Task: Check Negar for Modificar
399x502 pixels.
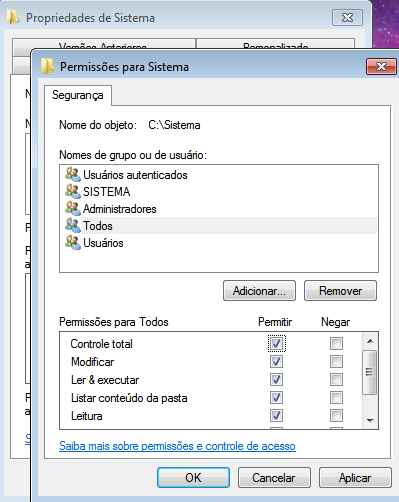Action: tap(336, 361)
